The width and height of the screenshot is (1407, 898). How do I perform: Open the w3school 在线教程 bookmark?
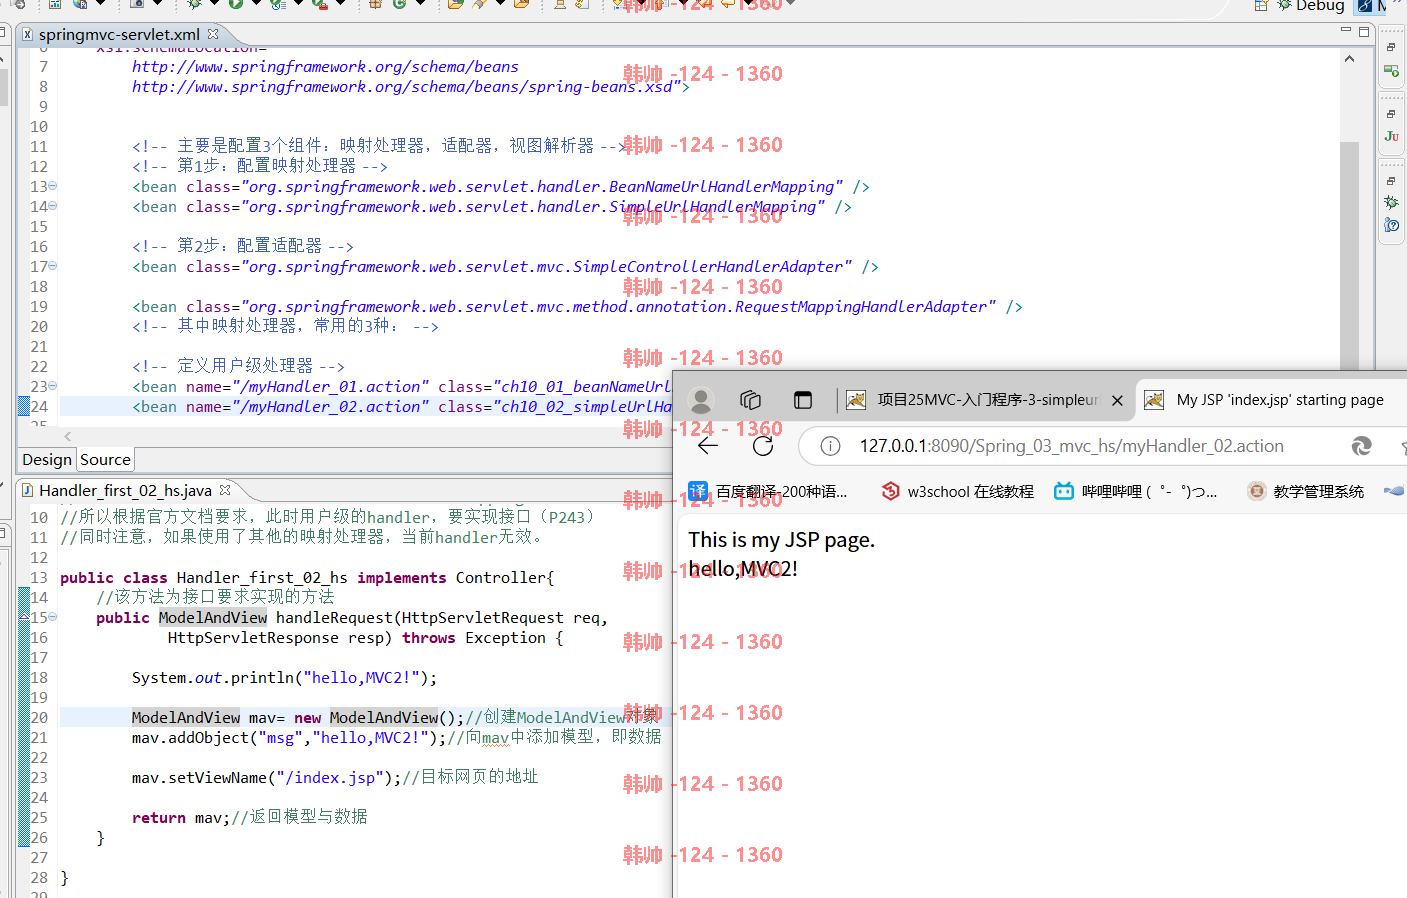click(x=958, y=491)
